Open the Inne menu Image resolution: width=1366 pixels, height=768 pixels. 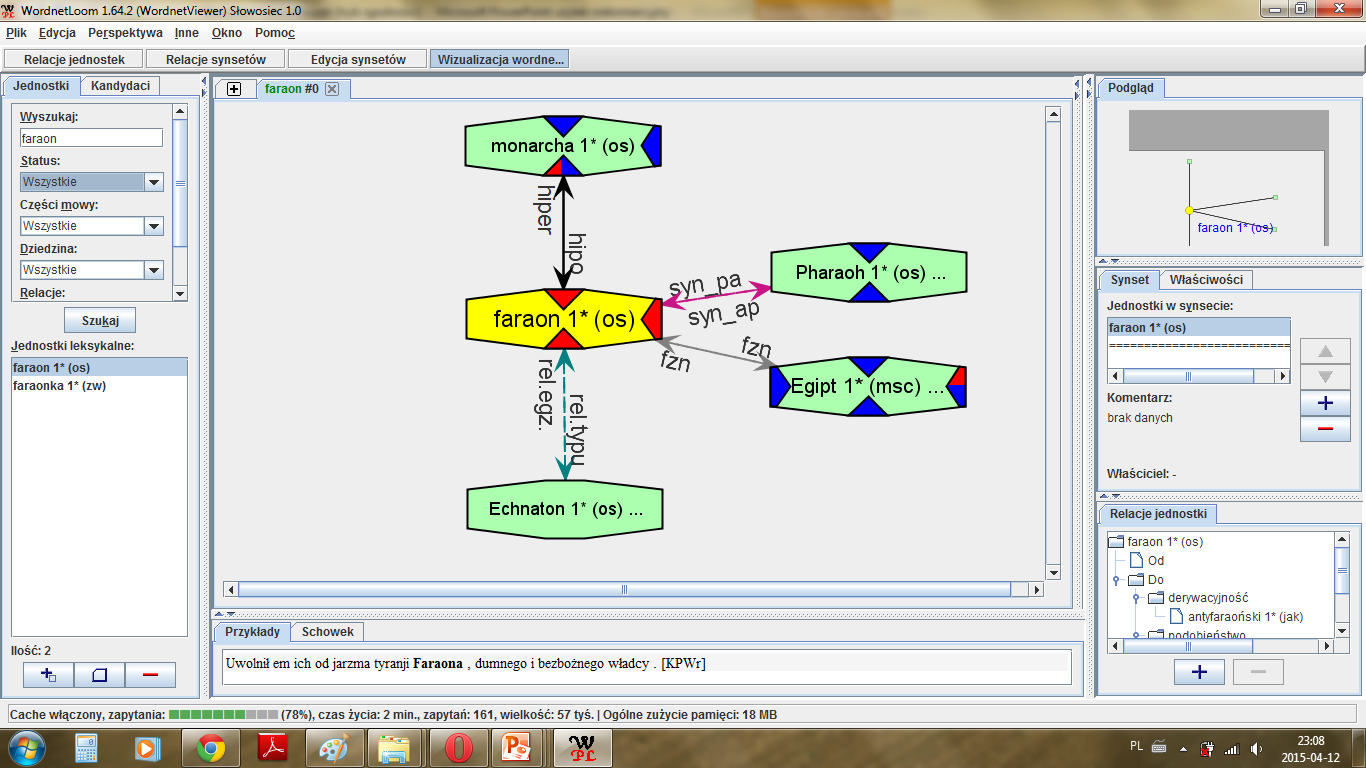click(x=187, y=33)
